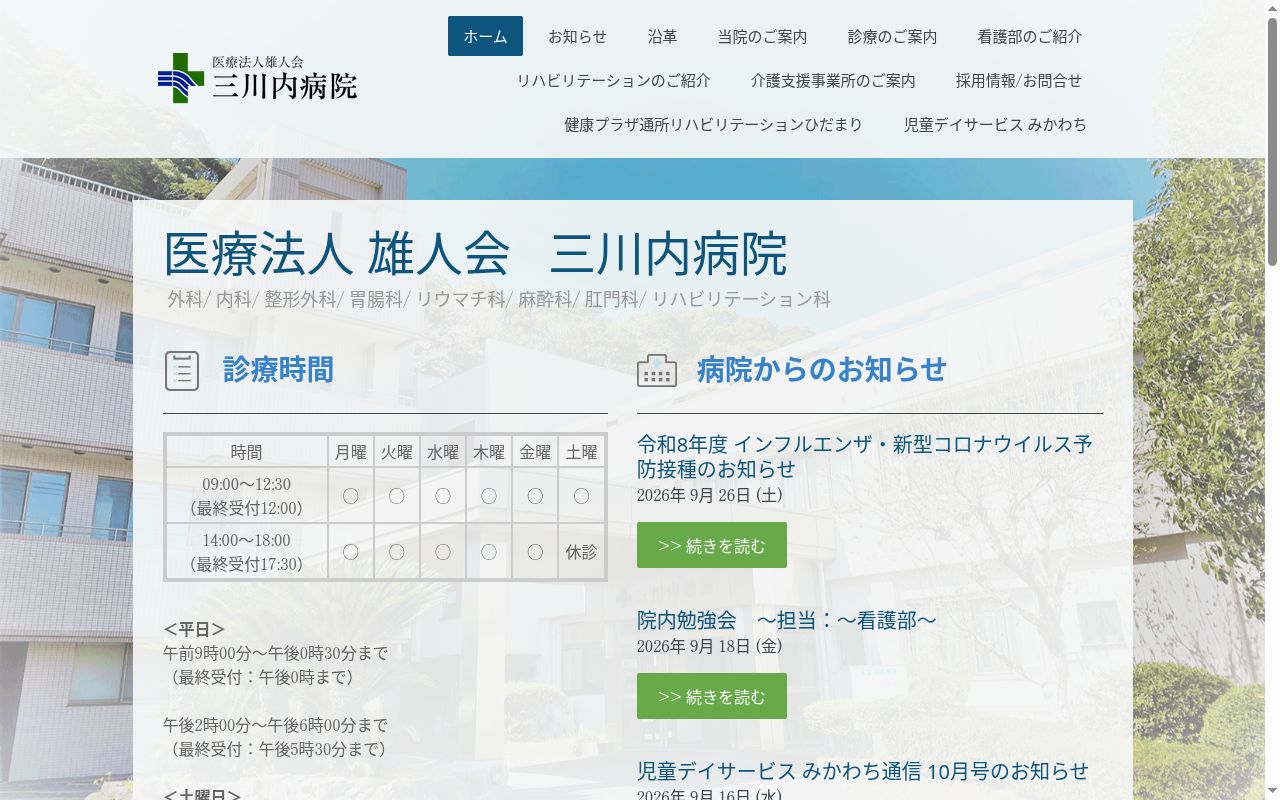Open the お知らせ menu item
Screen dimensions: 1280x800
[x=577, y=36]
